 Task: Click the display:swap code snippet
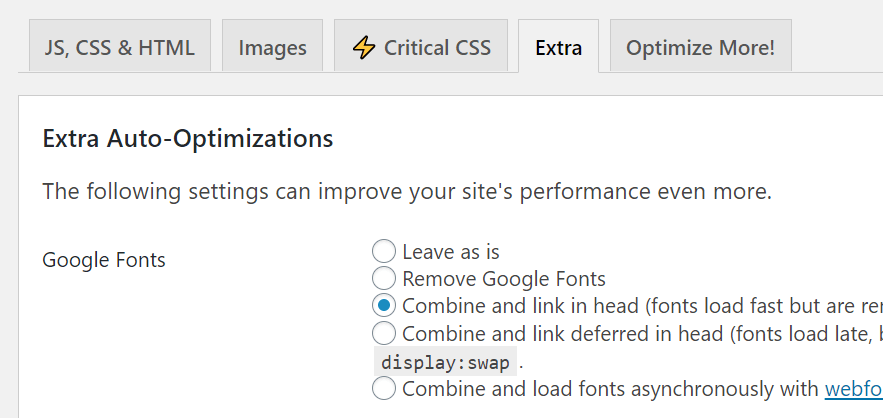pos(445,362)
